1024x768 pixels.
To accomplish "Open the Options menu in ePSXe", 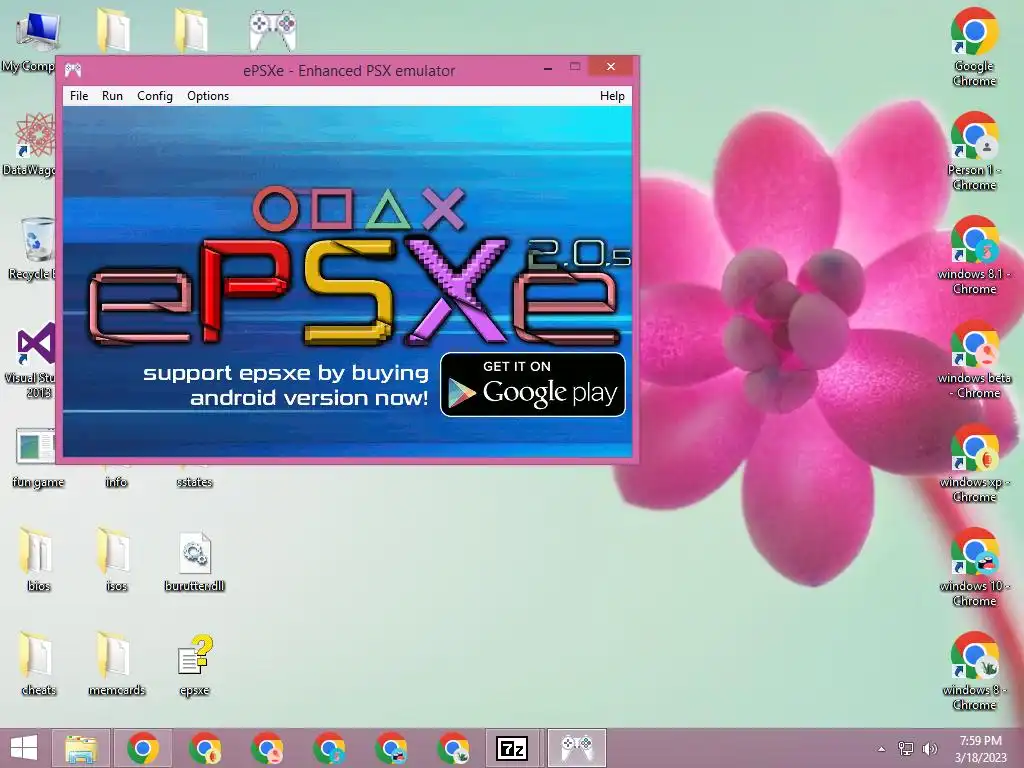I will (x=208, y=96).
